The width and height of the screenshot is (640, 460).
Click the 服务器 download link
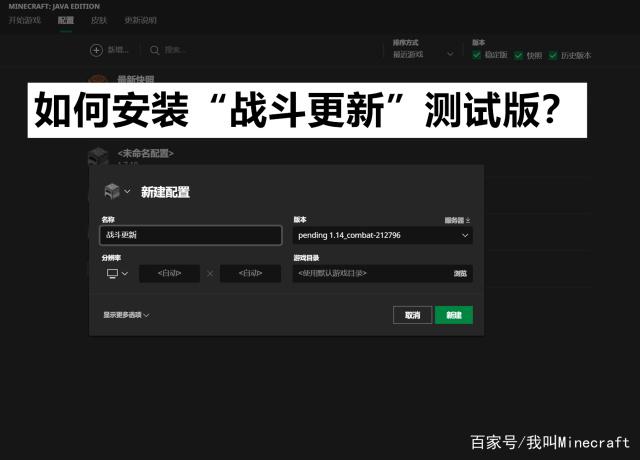click(x=457, y=220)
